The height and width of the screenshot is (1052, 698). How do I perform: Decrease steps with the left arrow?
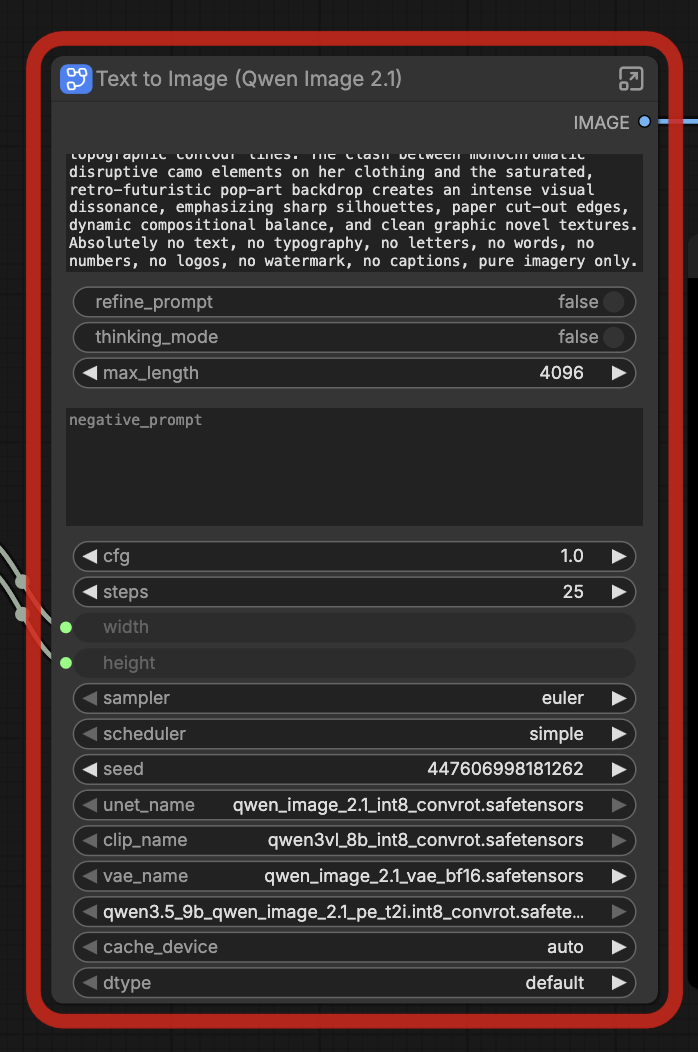coord(90,592)
